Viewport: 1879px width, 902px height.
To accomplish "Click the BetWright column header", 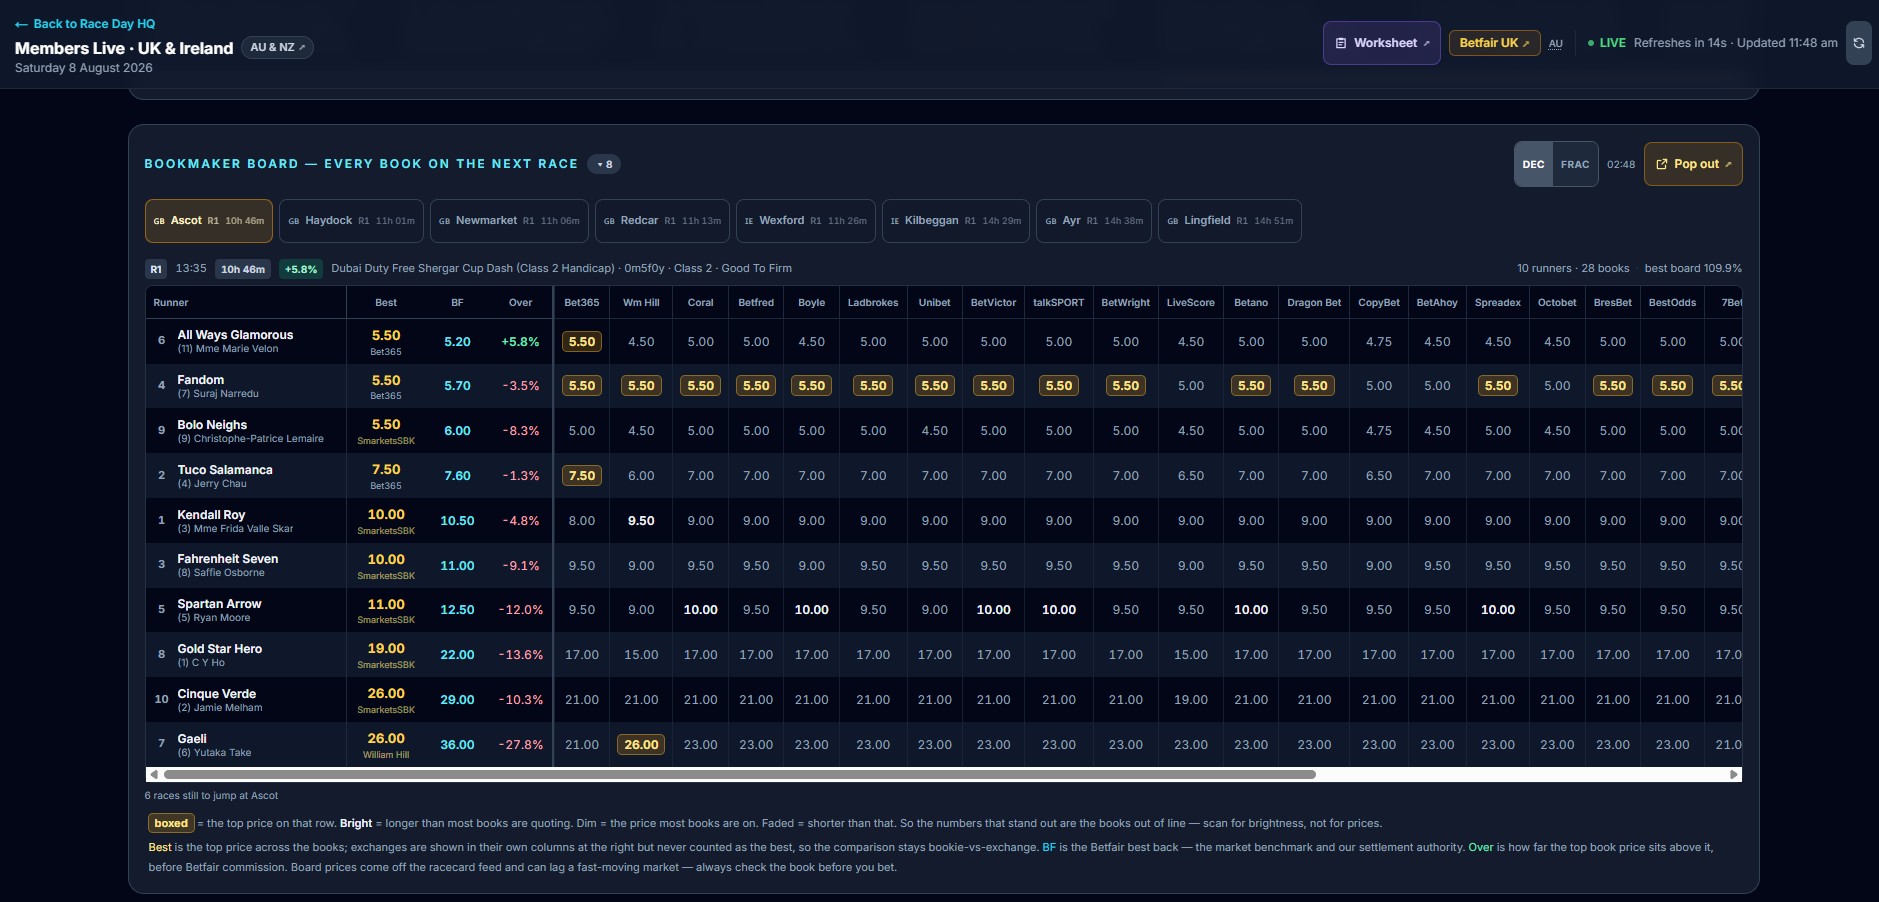I will [x=1126, y=302].
